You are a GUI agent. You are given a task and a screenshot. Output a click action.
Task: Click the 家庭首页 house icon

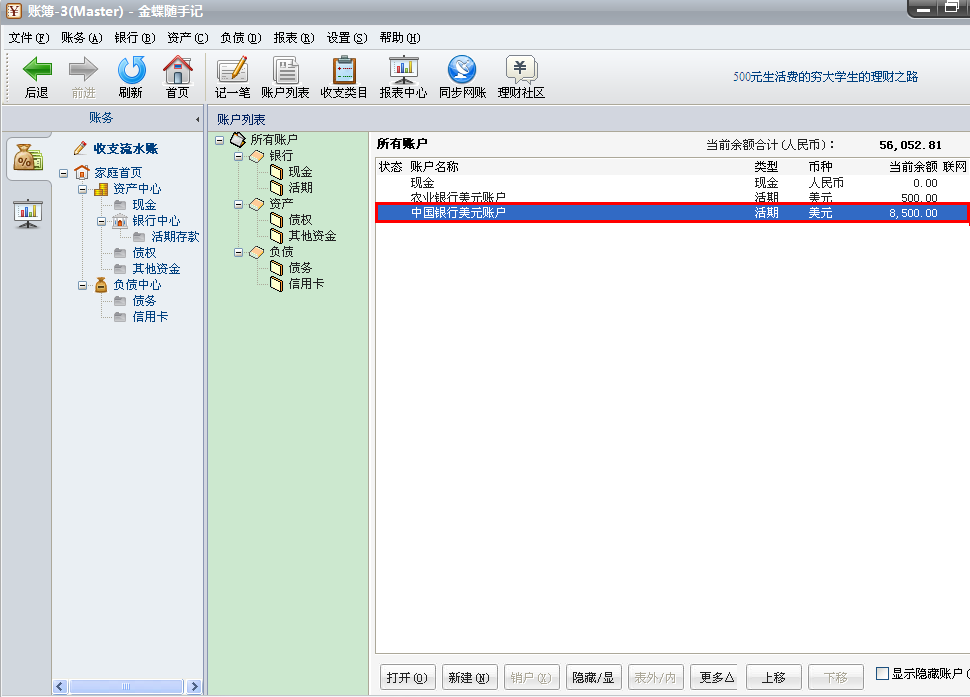point(82,172)
